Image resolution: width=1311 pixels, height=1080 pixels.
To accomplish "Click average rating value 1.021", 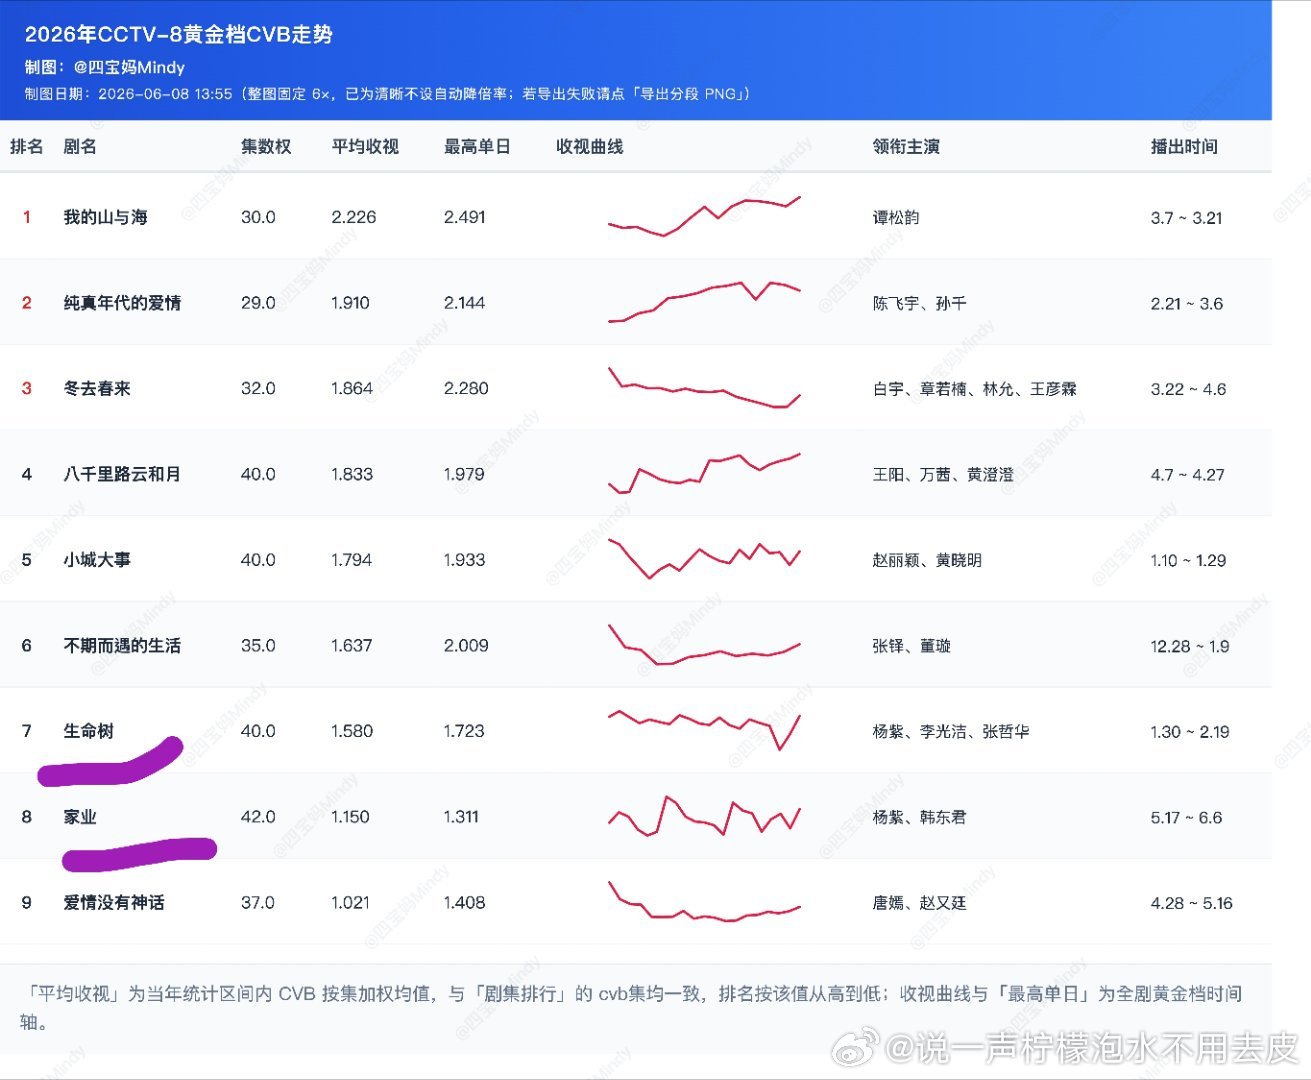I will pos(350,903).
